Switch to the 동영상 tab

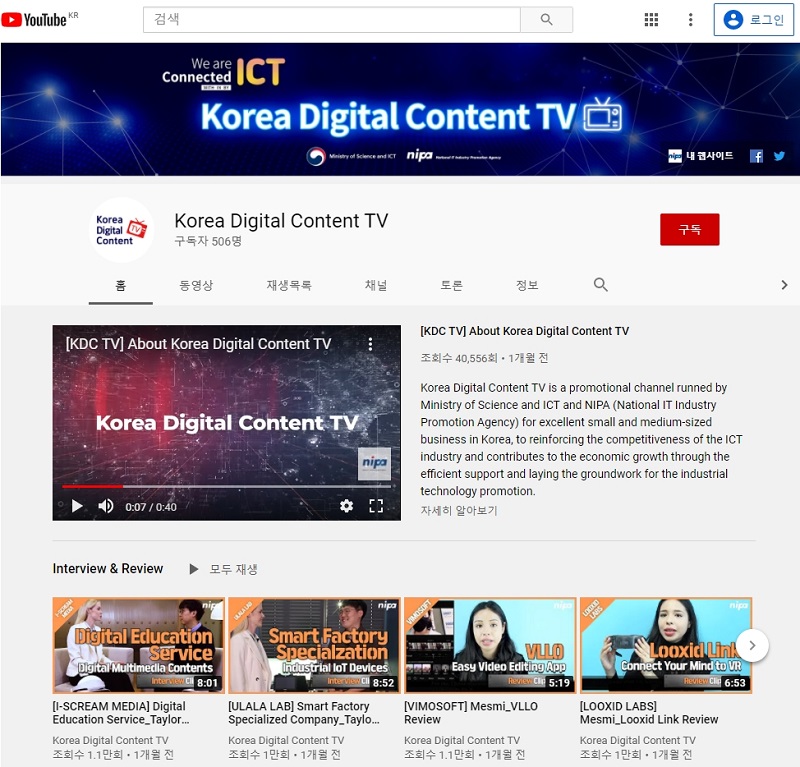click(x=196, y=285)
